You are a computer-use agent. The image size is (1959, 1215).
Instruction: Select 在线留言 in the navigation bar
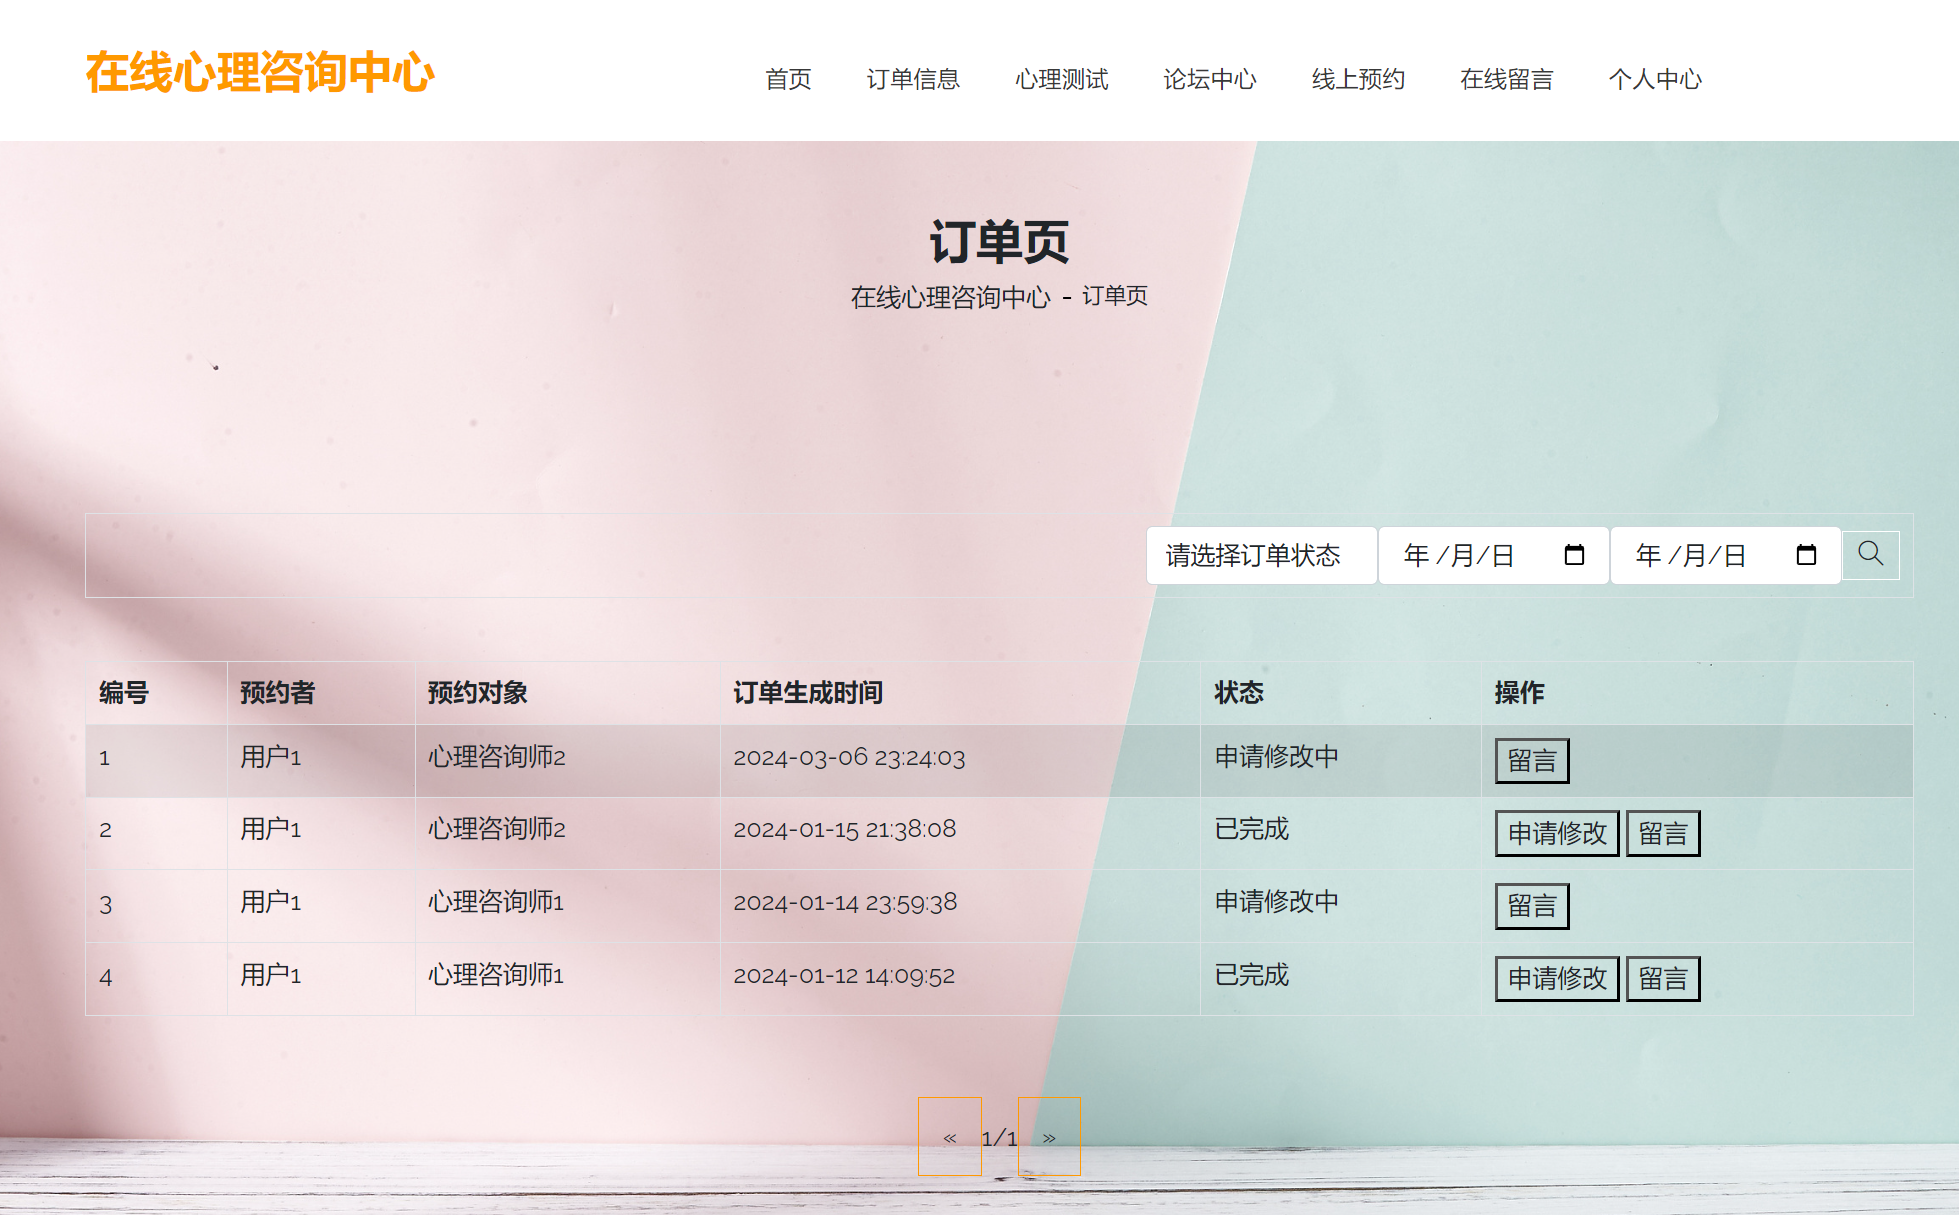click(x=1506, y=79)
